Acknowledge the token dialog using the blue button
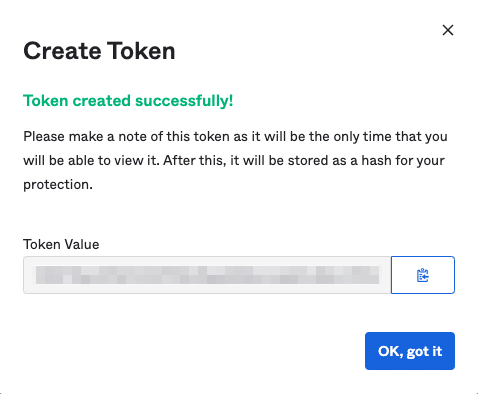The height and width of the screenshot is (394, 478). click(410, 351)
